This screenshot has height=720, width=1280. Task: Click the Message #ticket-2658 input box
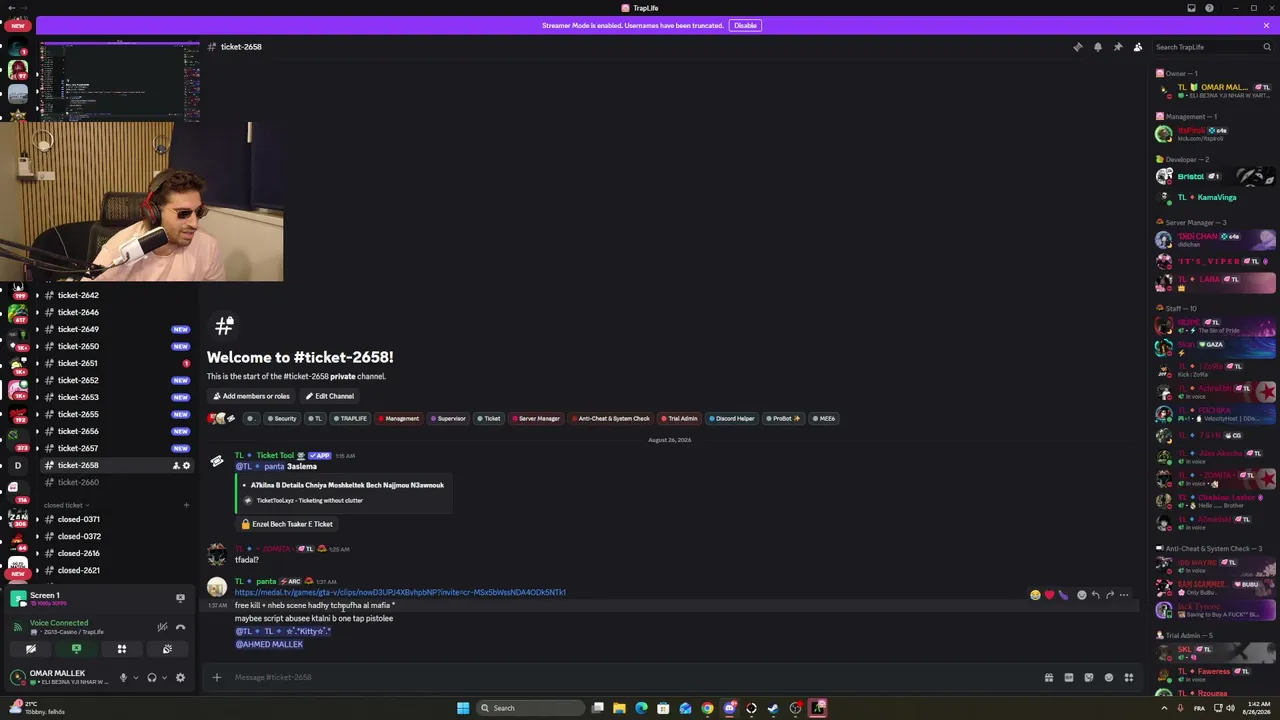(630, 677)
